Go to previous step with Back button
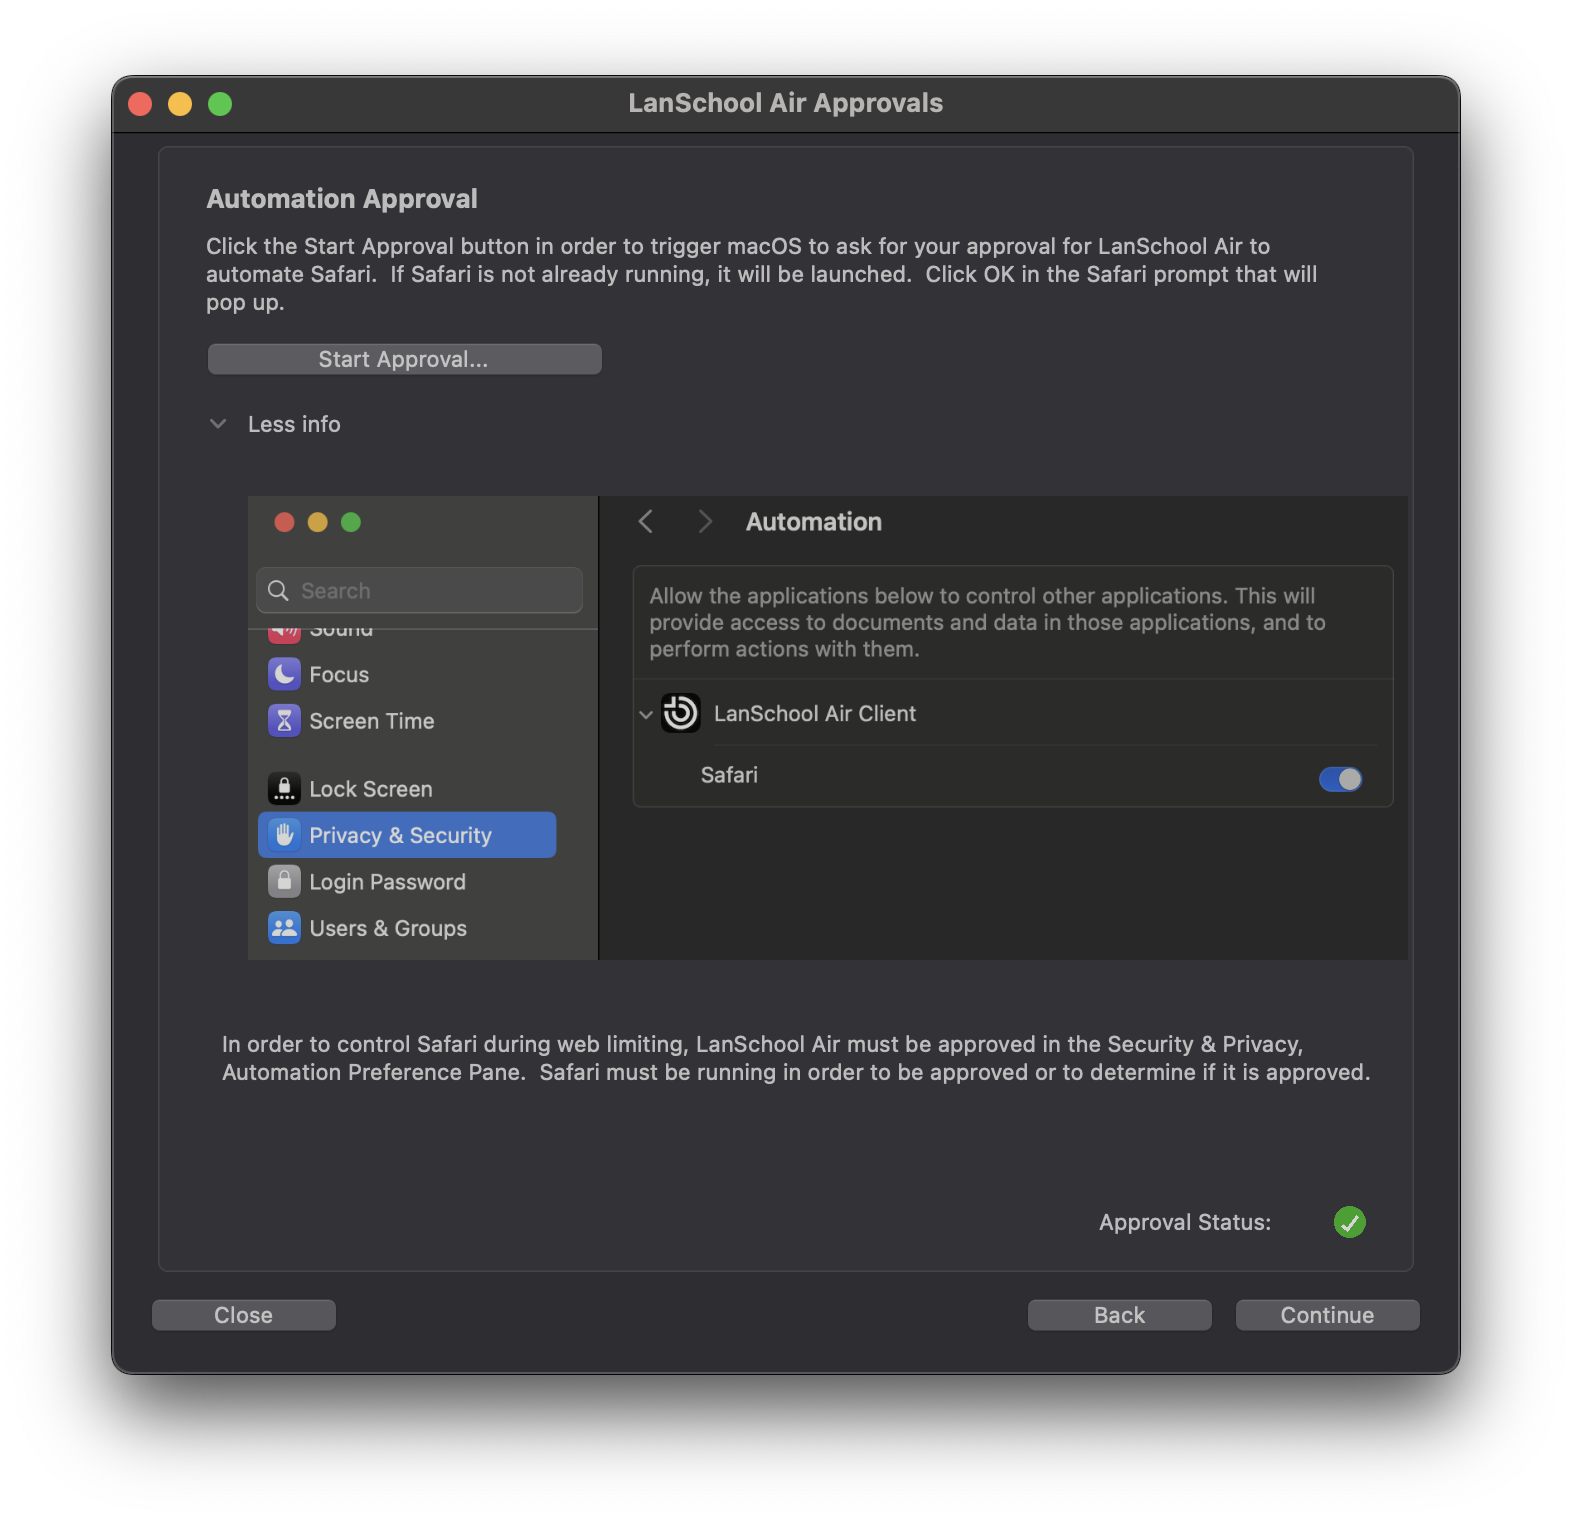The image size is (1572, 1522). (1119, 1315)
